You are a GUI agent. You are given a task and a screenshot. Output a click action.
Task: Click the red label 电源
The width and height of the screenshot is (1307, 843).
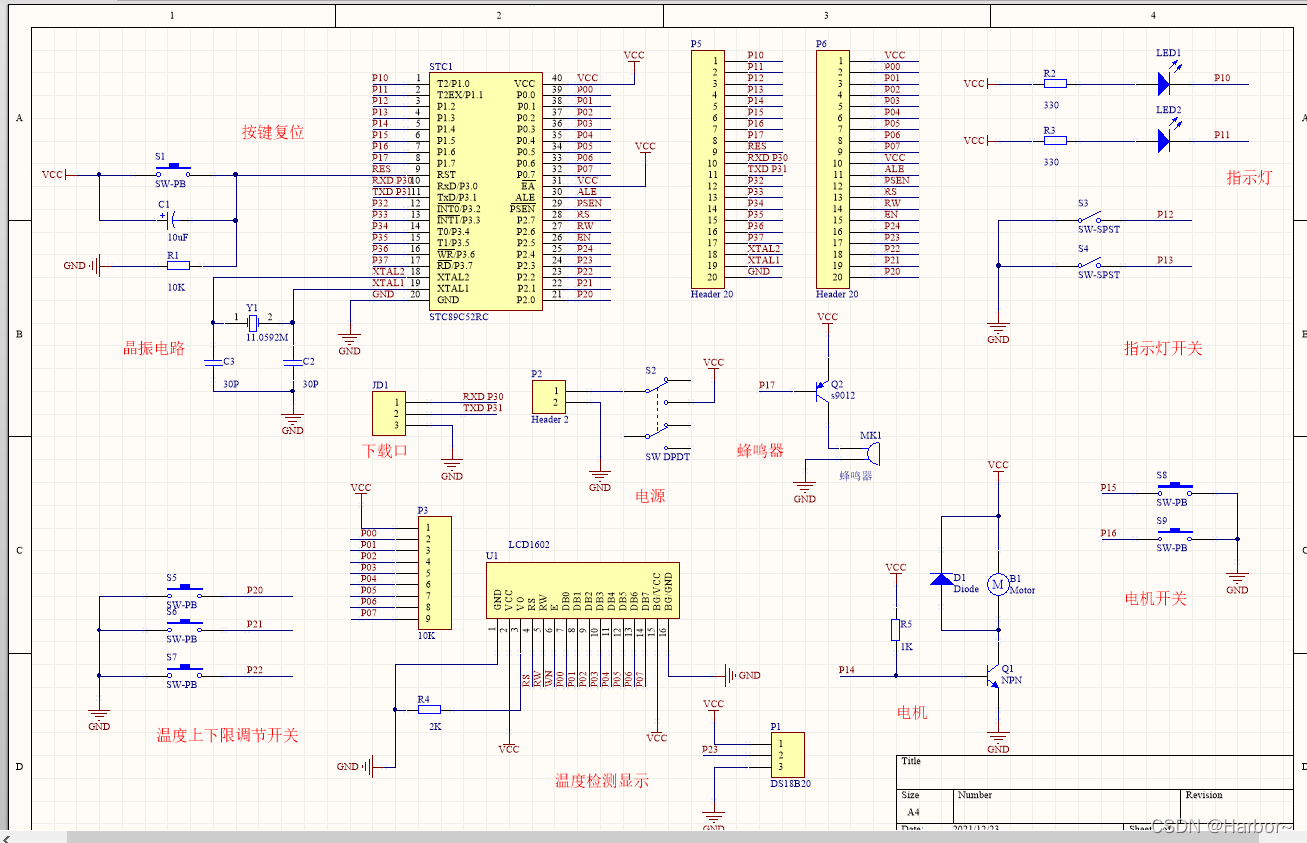650,495
